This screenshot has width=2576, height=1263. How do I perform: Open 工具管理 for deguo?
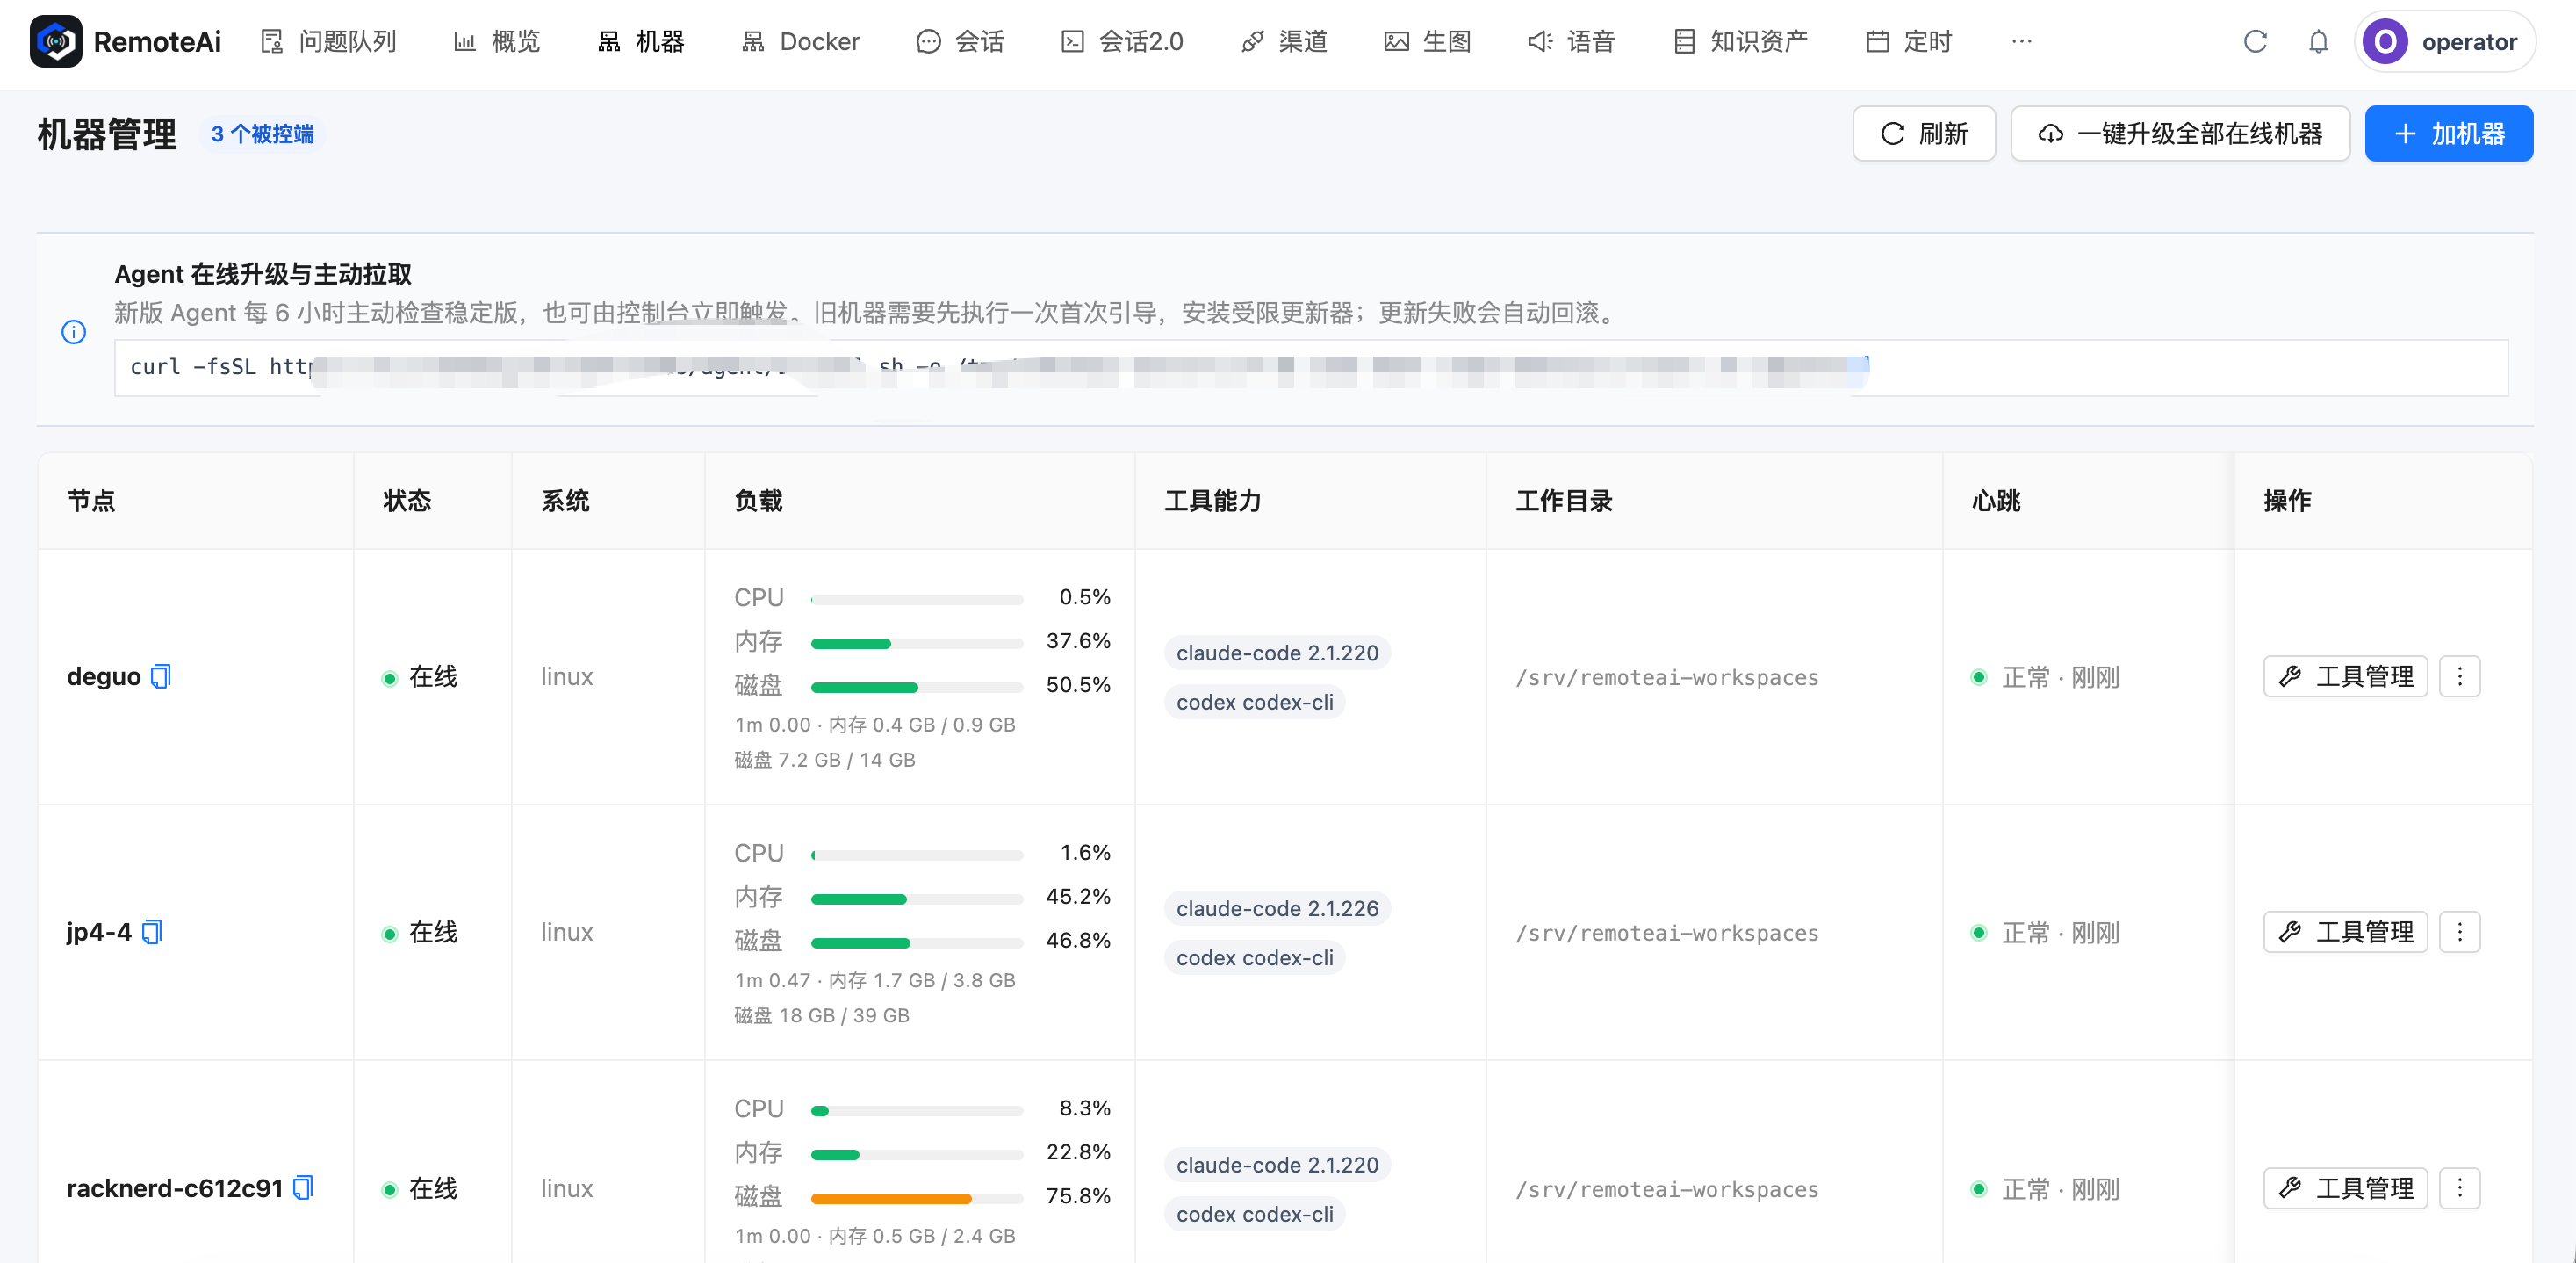2345,677
